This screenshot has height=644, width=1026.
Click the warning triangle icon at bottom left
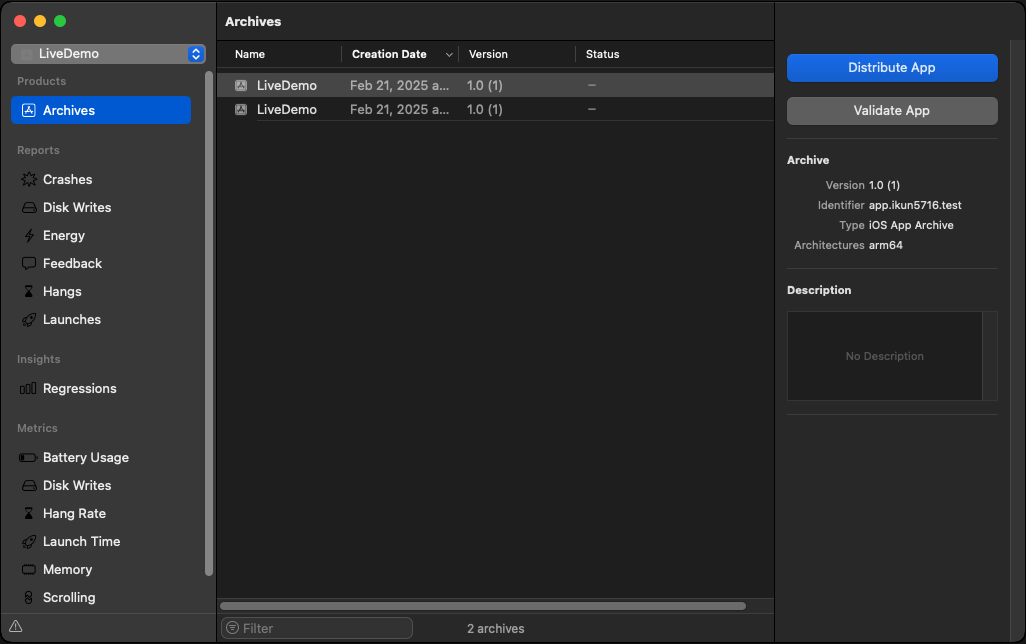click(x=16, y=626)
